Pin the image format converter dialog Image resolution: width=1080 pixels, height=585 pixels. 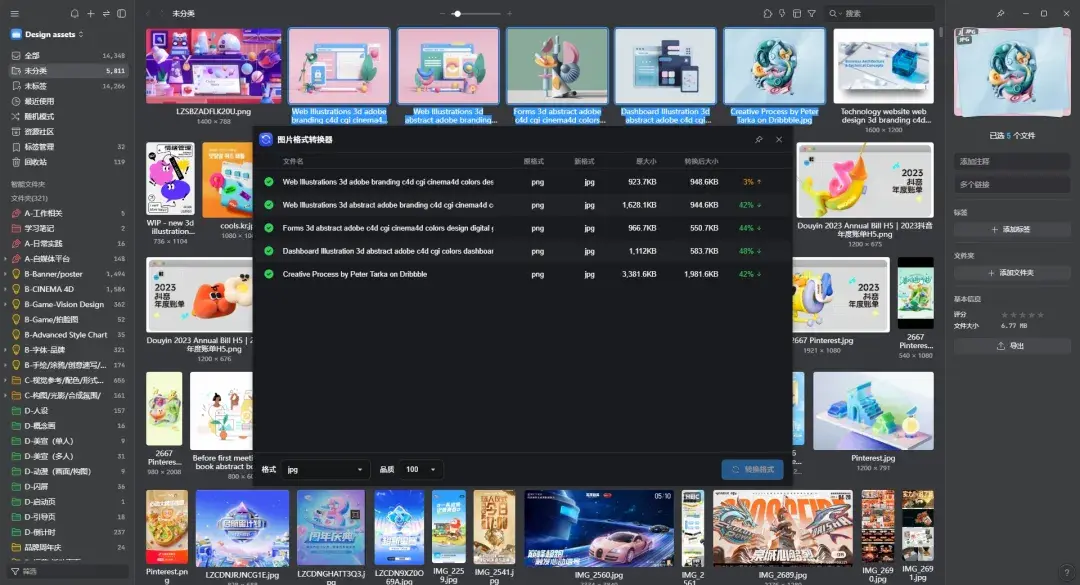(x=759, y=140)
